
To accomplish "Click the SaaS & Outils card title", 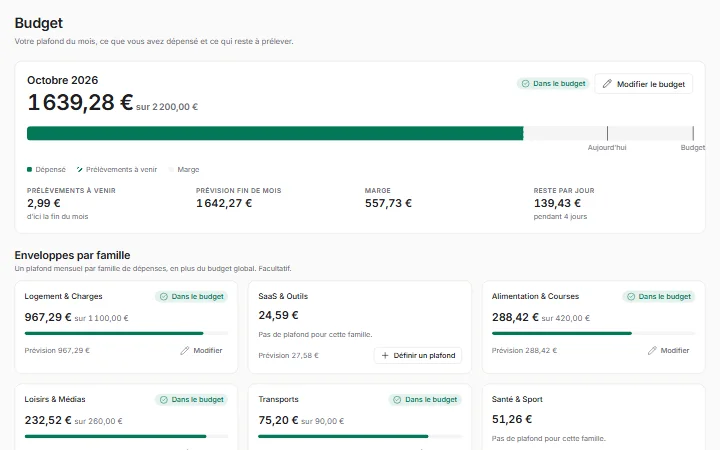I will 283,296.
